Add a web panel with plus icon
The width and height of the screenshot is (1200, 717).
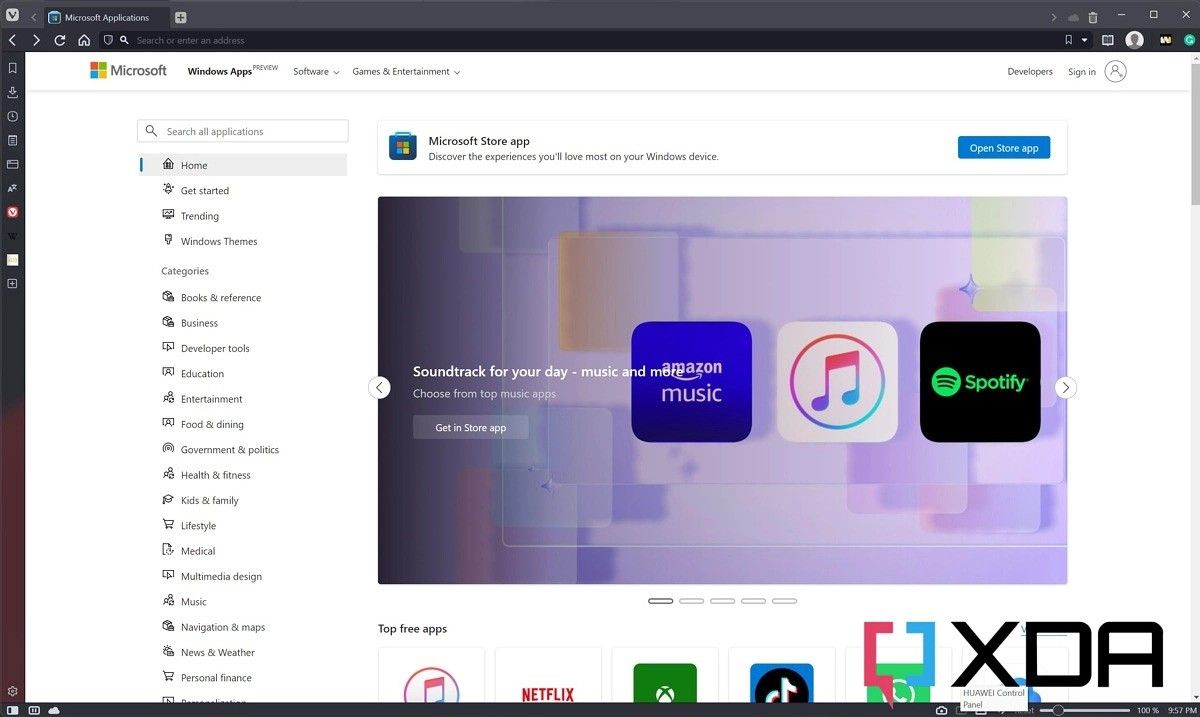pyautogui.click(x=13, y=284)
